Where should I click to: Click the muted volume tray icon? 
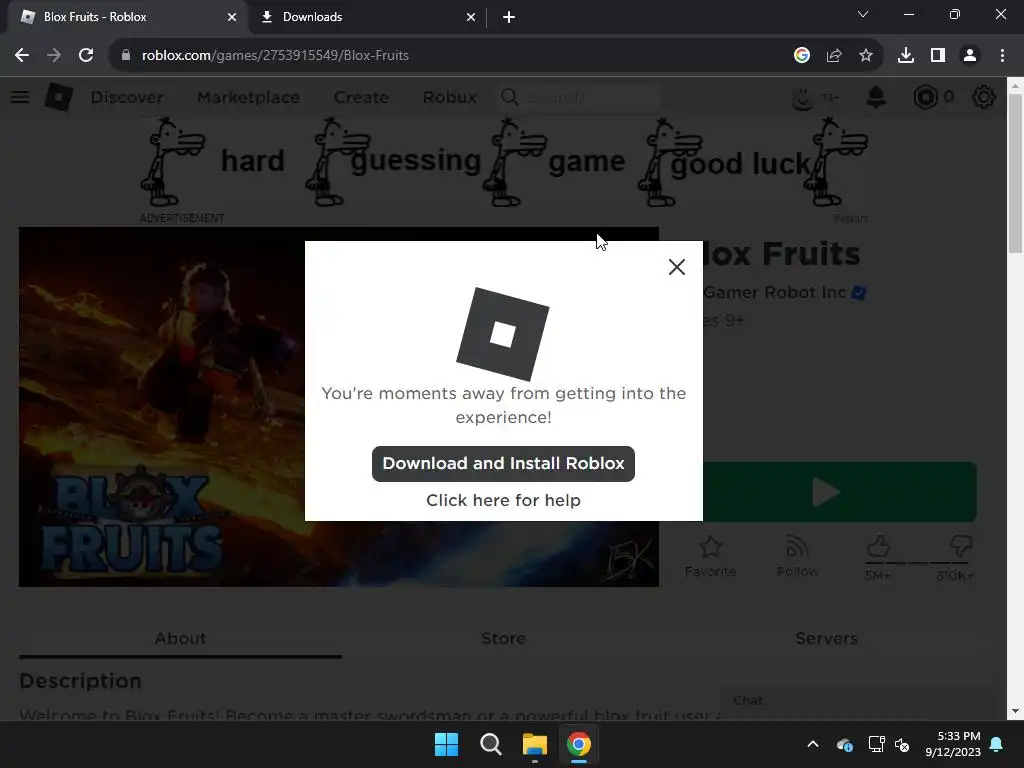(x=903, y=744)
